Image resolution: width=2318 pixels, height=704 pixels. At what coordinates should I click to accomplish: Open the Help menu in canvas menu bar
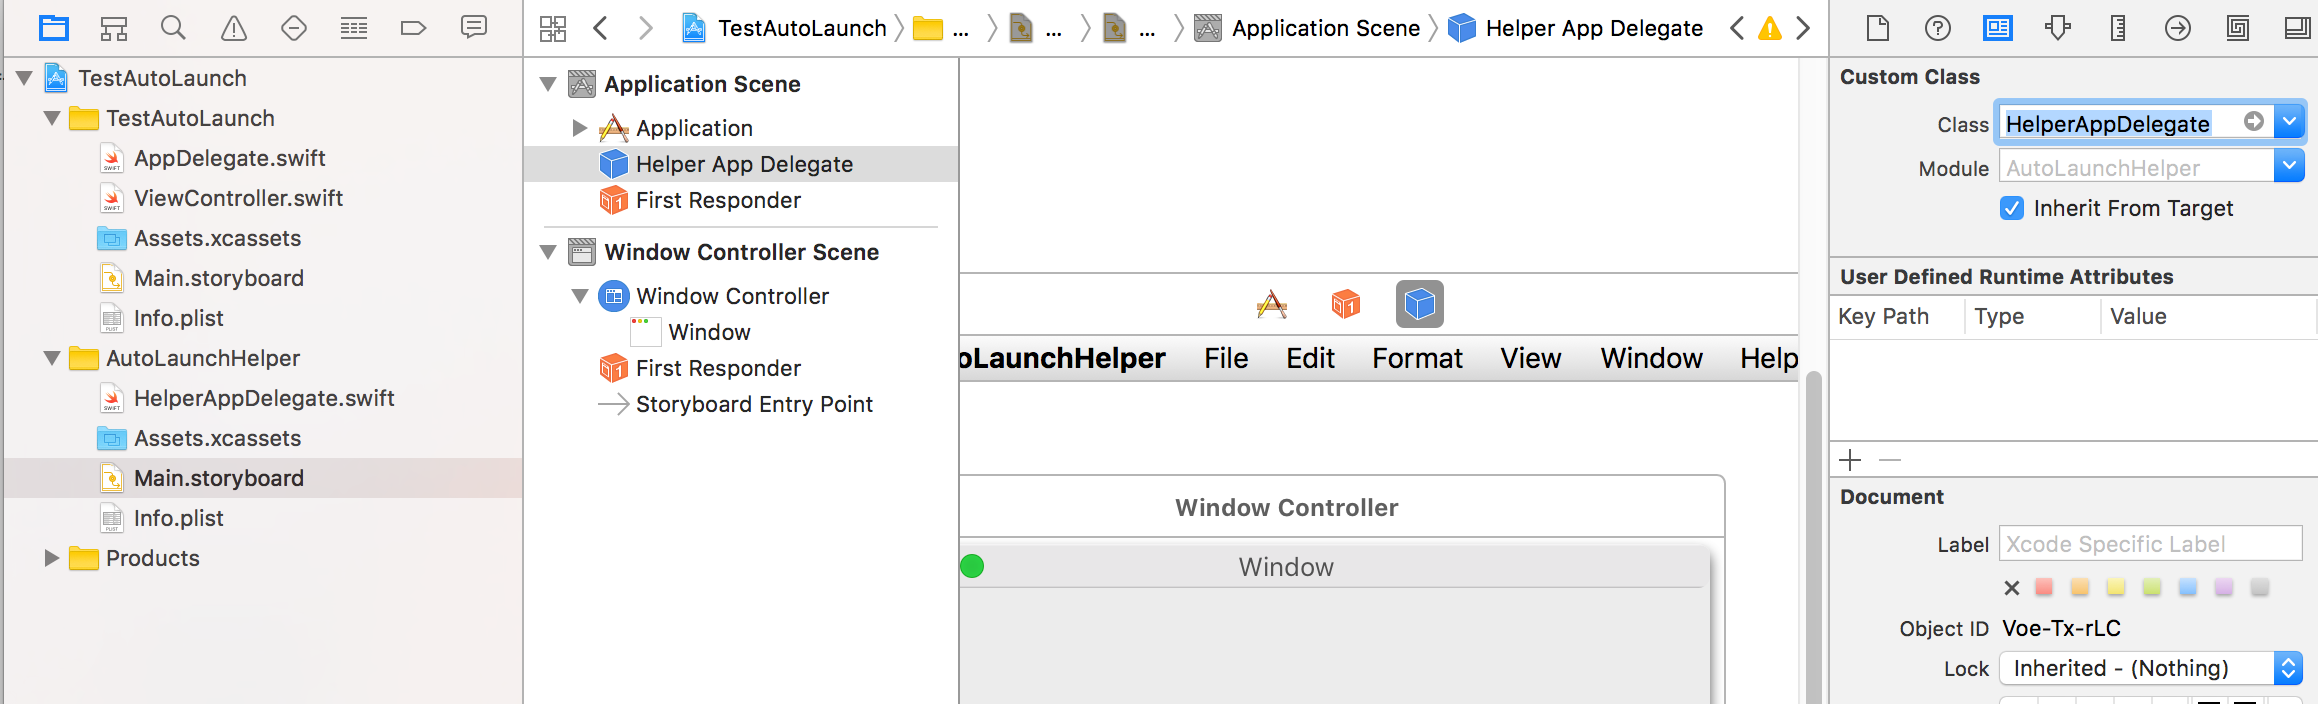1769,358
